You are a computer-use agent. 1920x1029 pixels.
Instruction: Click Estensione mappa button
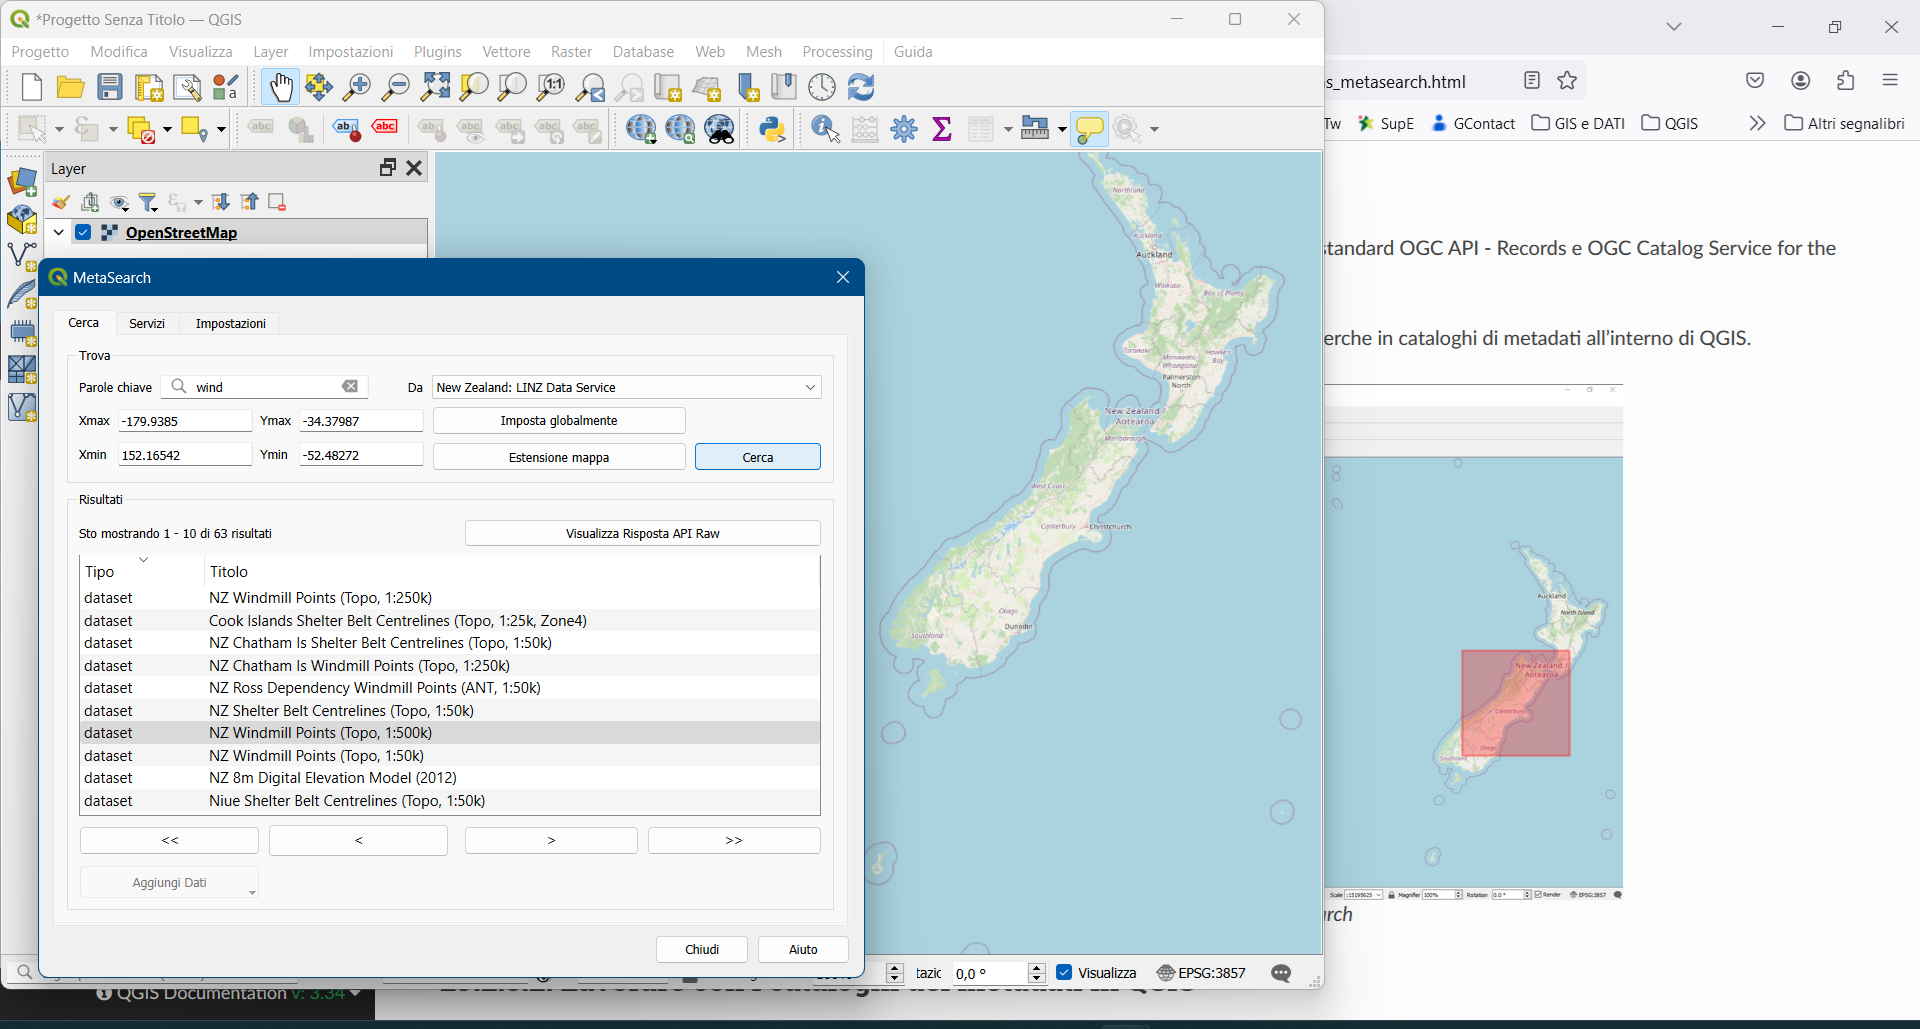point(559,457)
